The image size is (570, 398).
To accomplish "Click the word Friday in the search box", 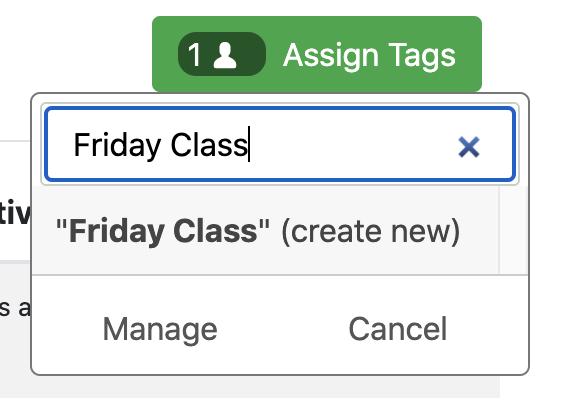I will click(x=117, y=145).
